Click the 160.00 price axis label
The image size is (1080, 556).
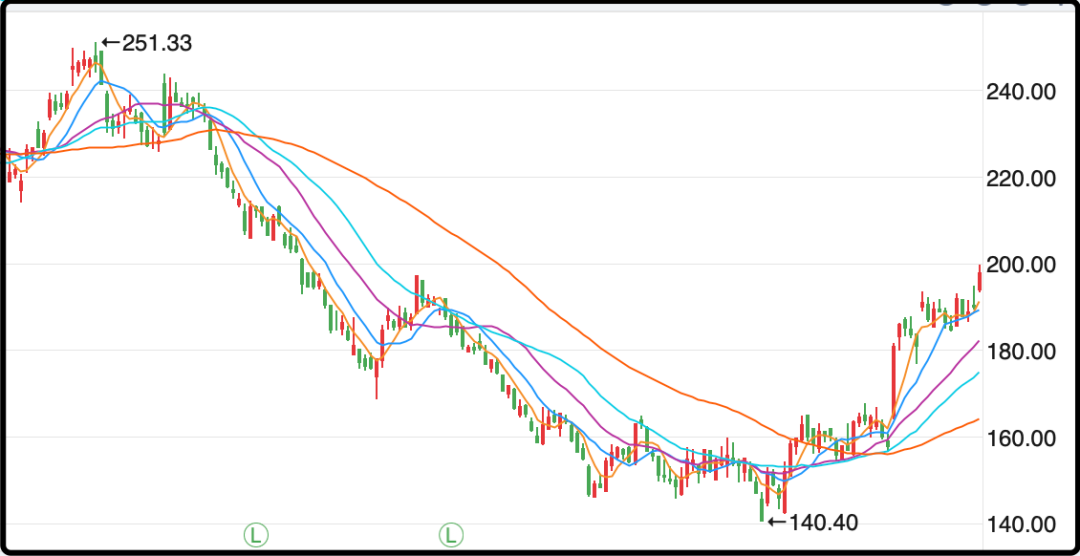1021,438
